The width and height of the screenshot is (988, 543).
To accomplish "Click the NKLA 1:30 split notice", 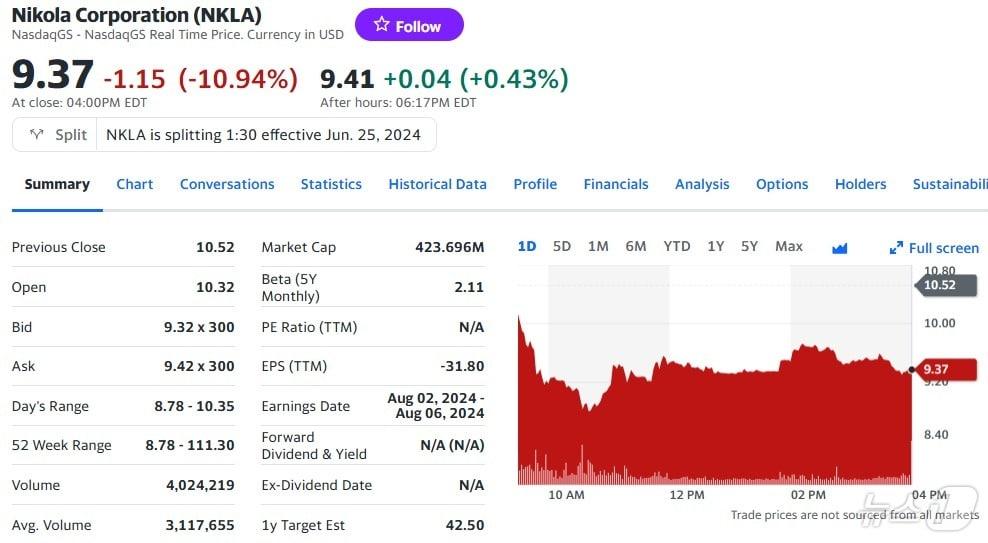I will click(263, 134).
